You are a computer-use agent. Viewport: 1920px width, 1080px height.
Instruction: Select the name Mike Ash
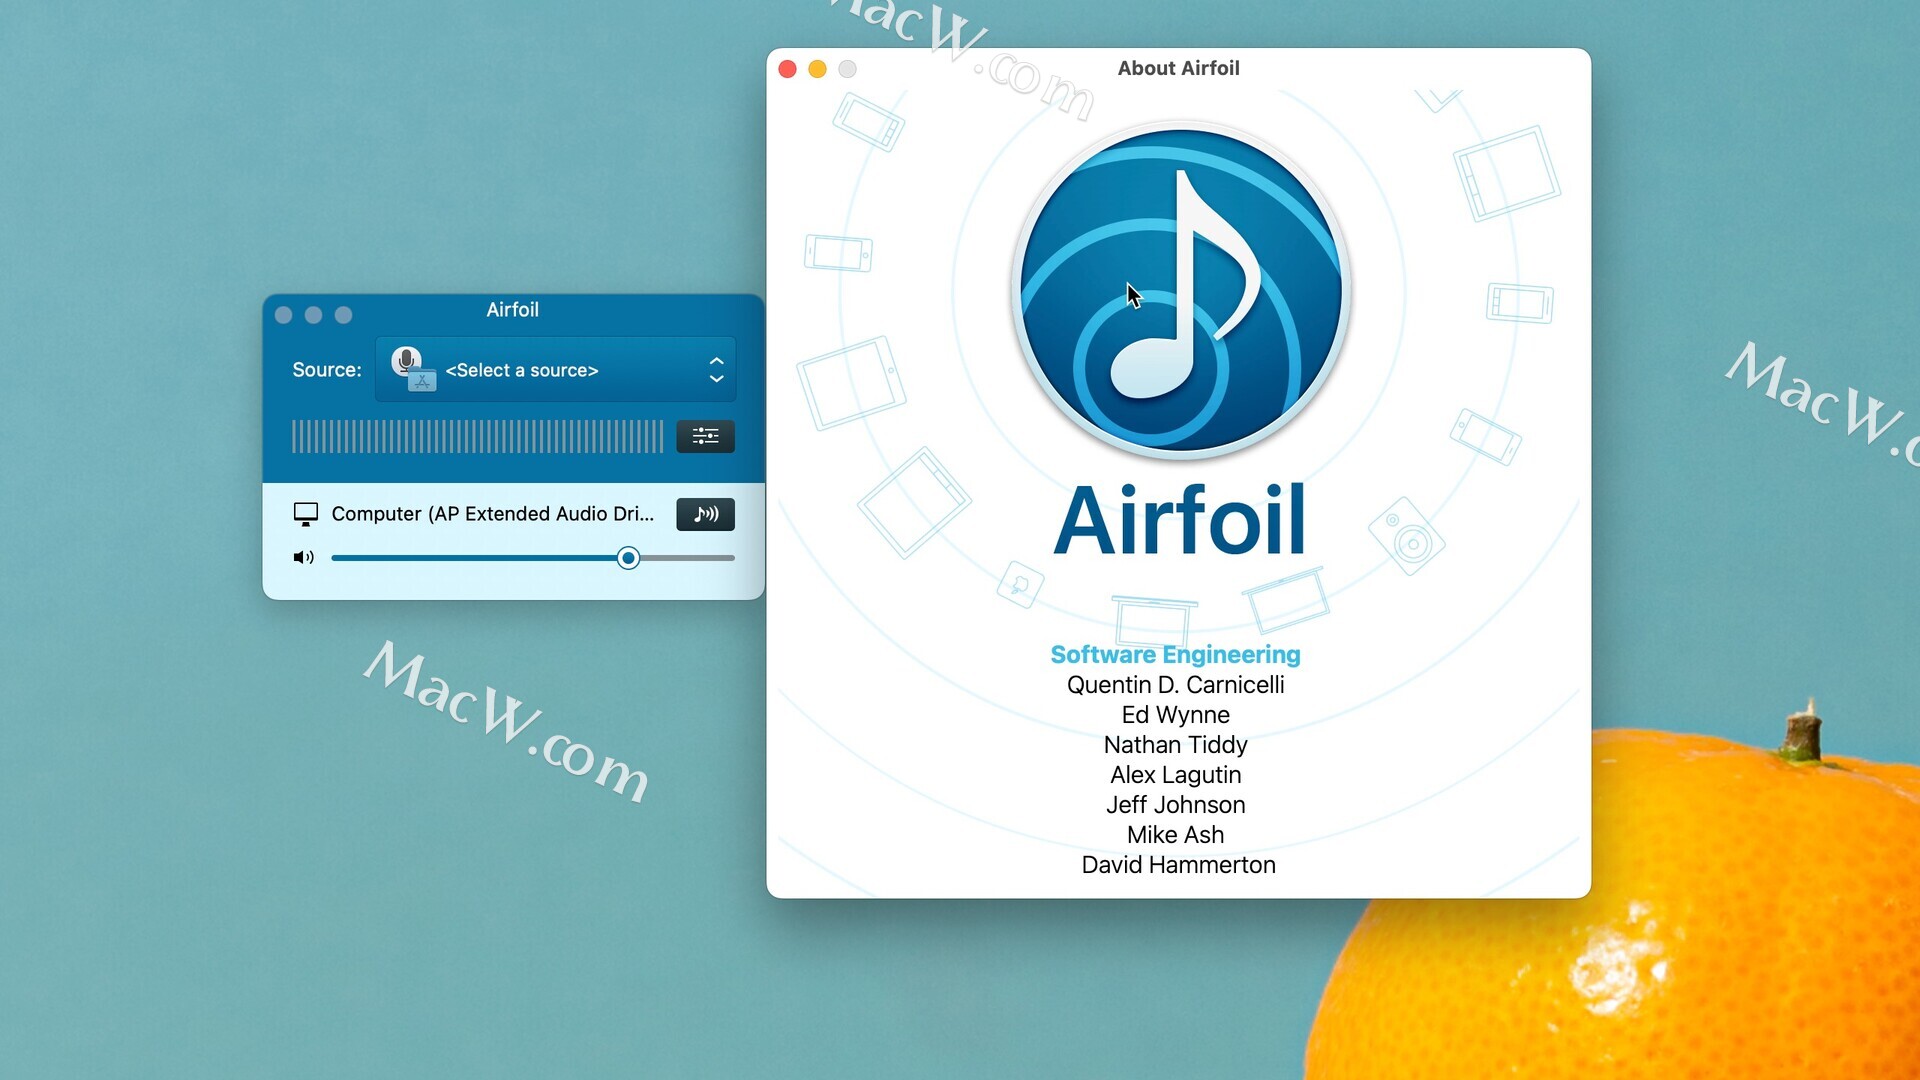click(1175, 835)
